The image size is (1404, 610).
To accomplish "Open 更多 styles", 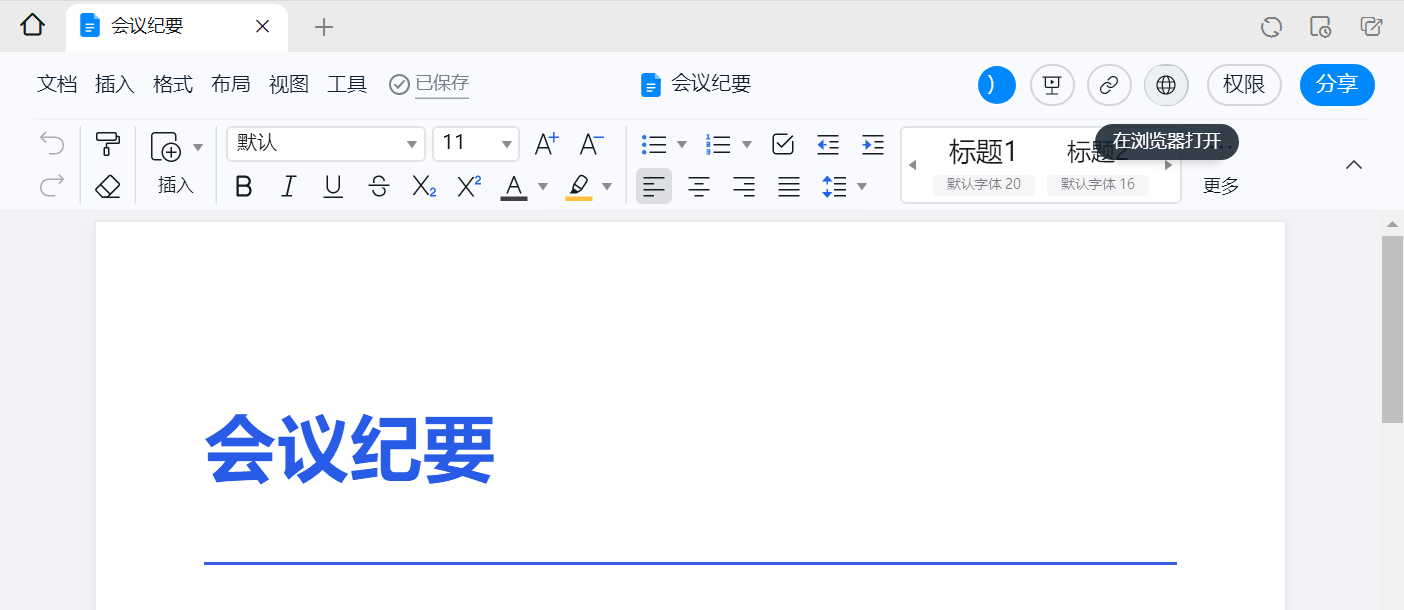I will coord(1221,186).
